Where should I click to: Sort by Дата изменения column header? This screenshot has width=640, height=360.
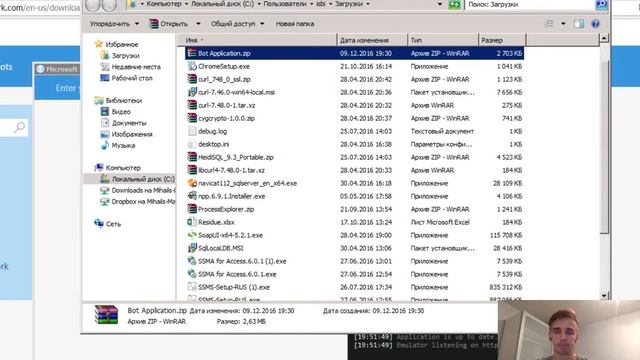tap(372, 40)
